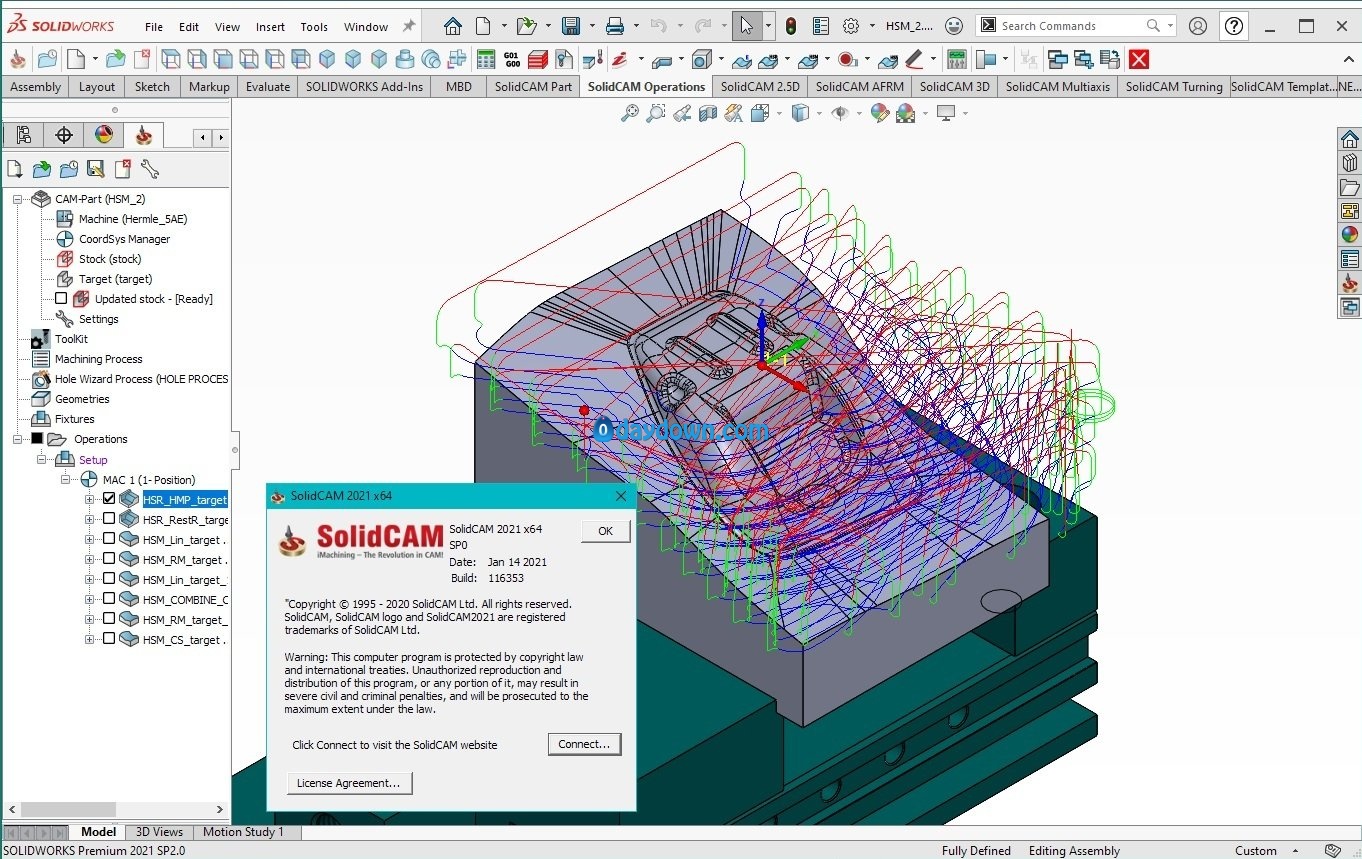1362x859 pixels.
Task: Click the Save icon in the title toolbar
Action: click(x=571, y=26)
